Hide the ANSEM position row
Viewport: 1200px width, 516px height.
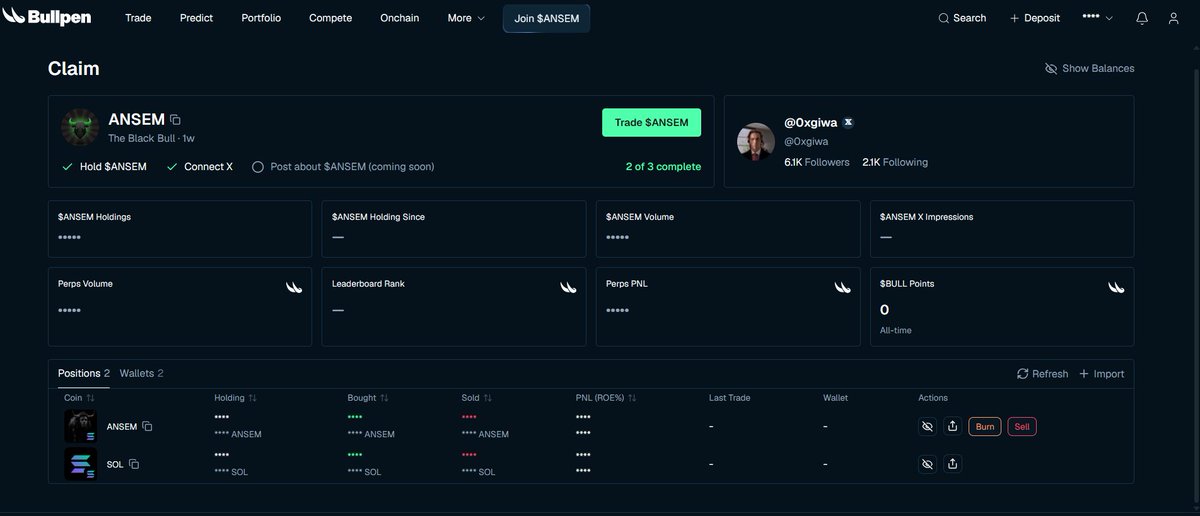(927, 426)
